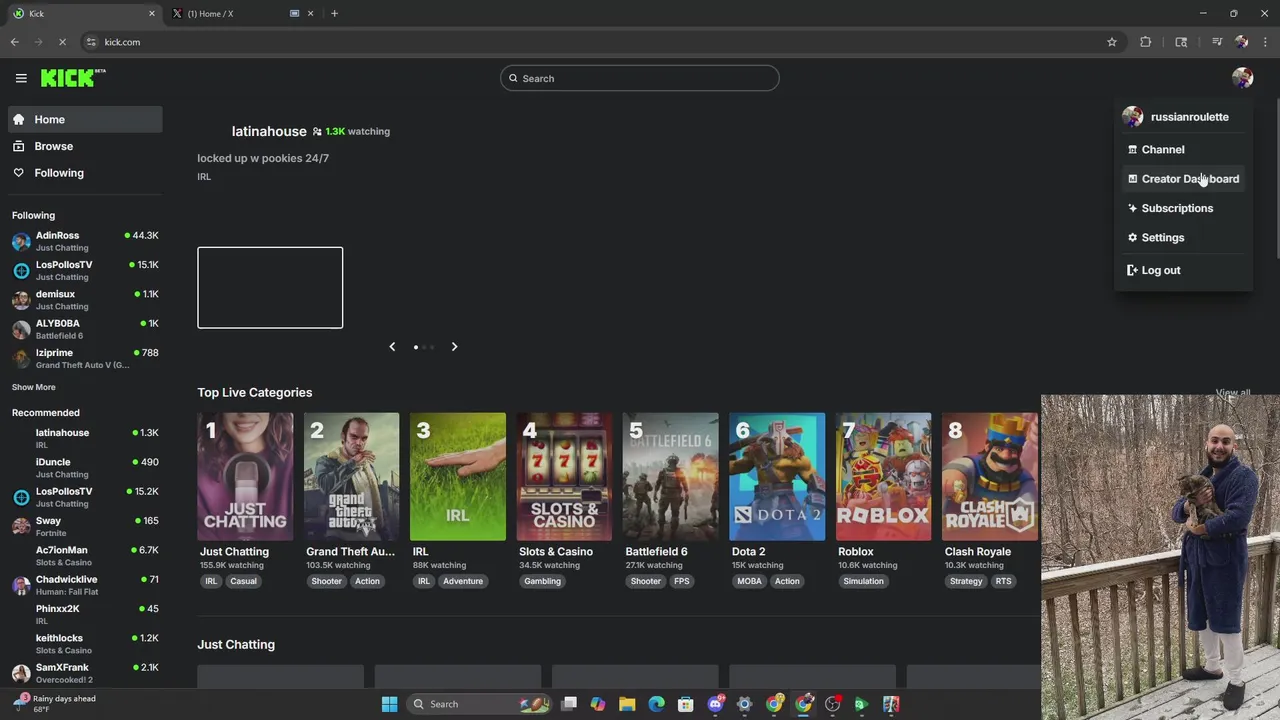
Task: Click the RTS tag under Clash Royale
Action: coord(1003,581)
